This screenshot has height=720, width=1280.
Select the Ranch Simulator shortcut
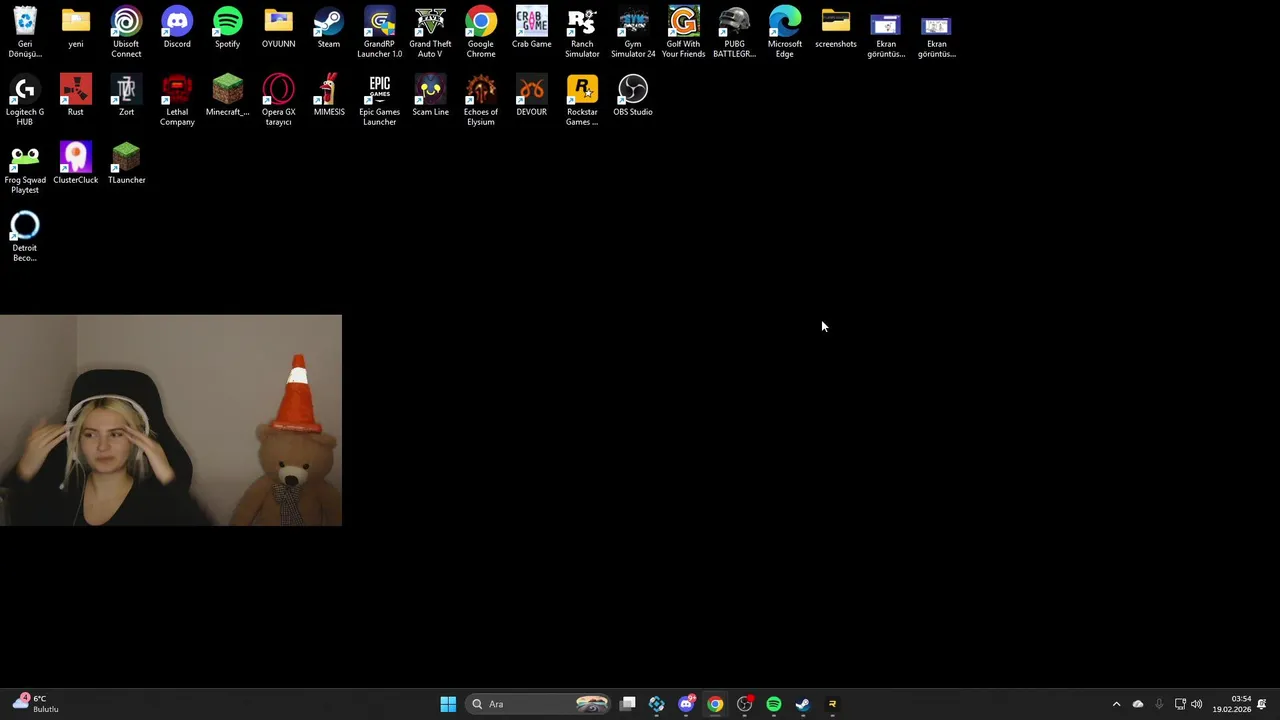click(582, 32)
